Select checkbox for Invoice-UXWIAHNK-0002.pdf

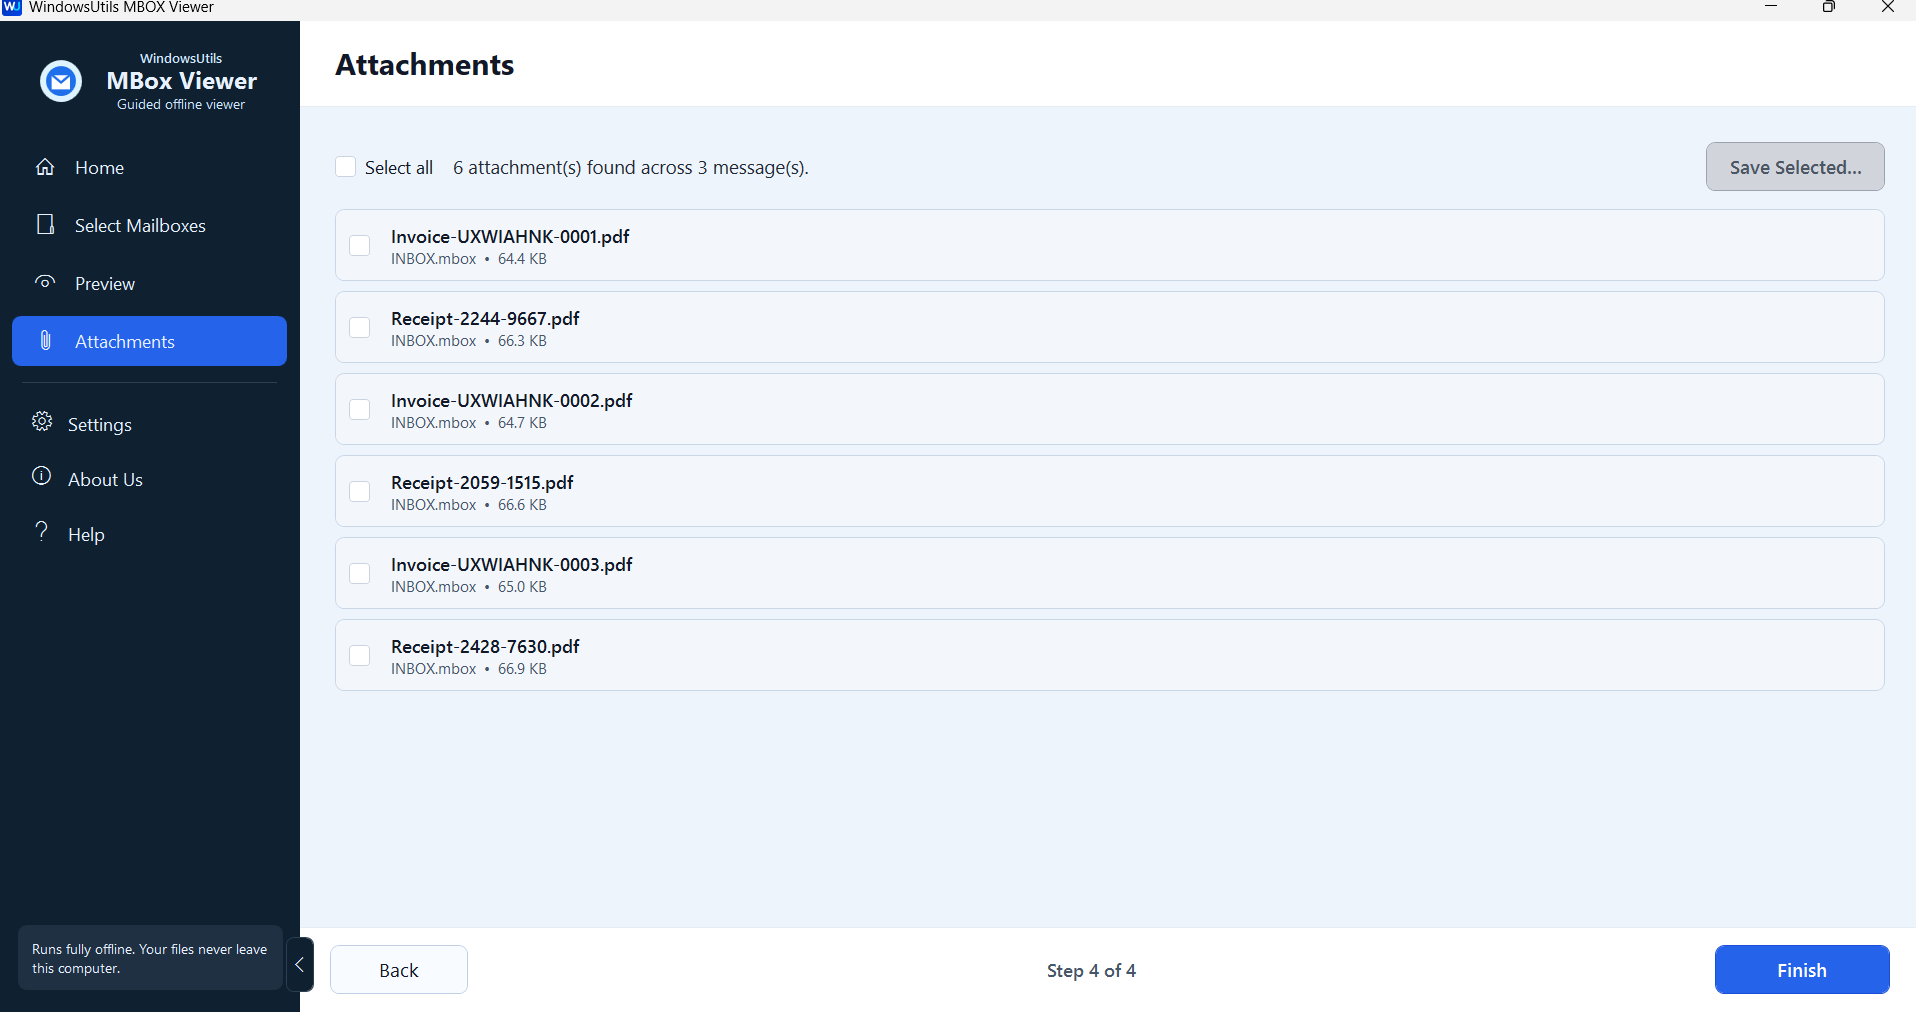point(360,409)
